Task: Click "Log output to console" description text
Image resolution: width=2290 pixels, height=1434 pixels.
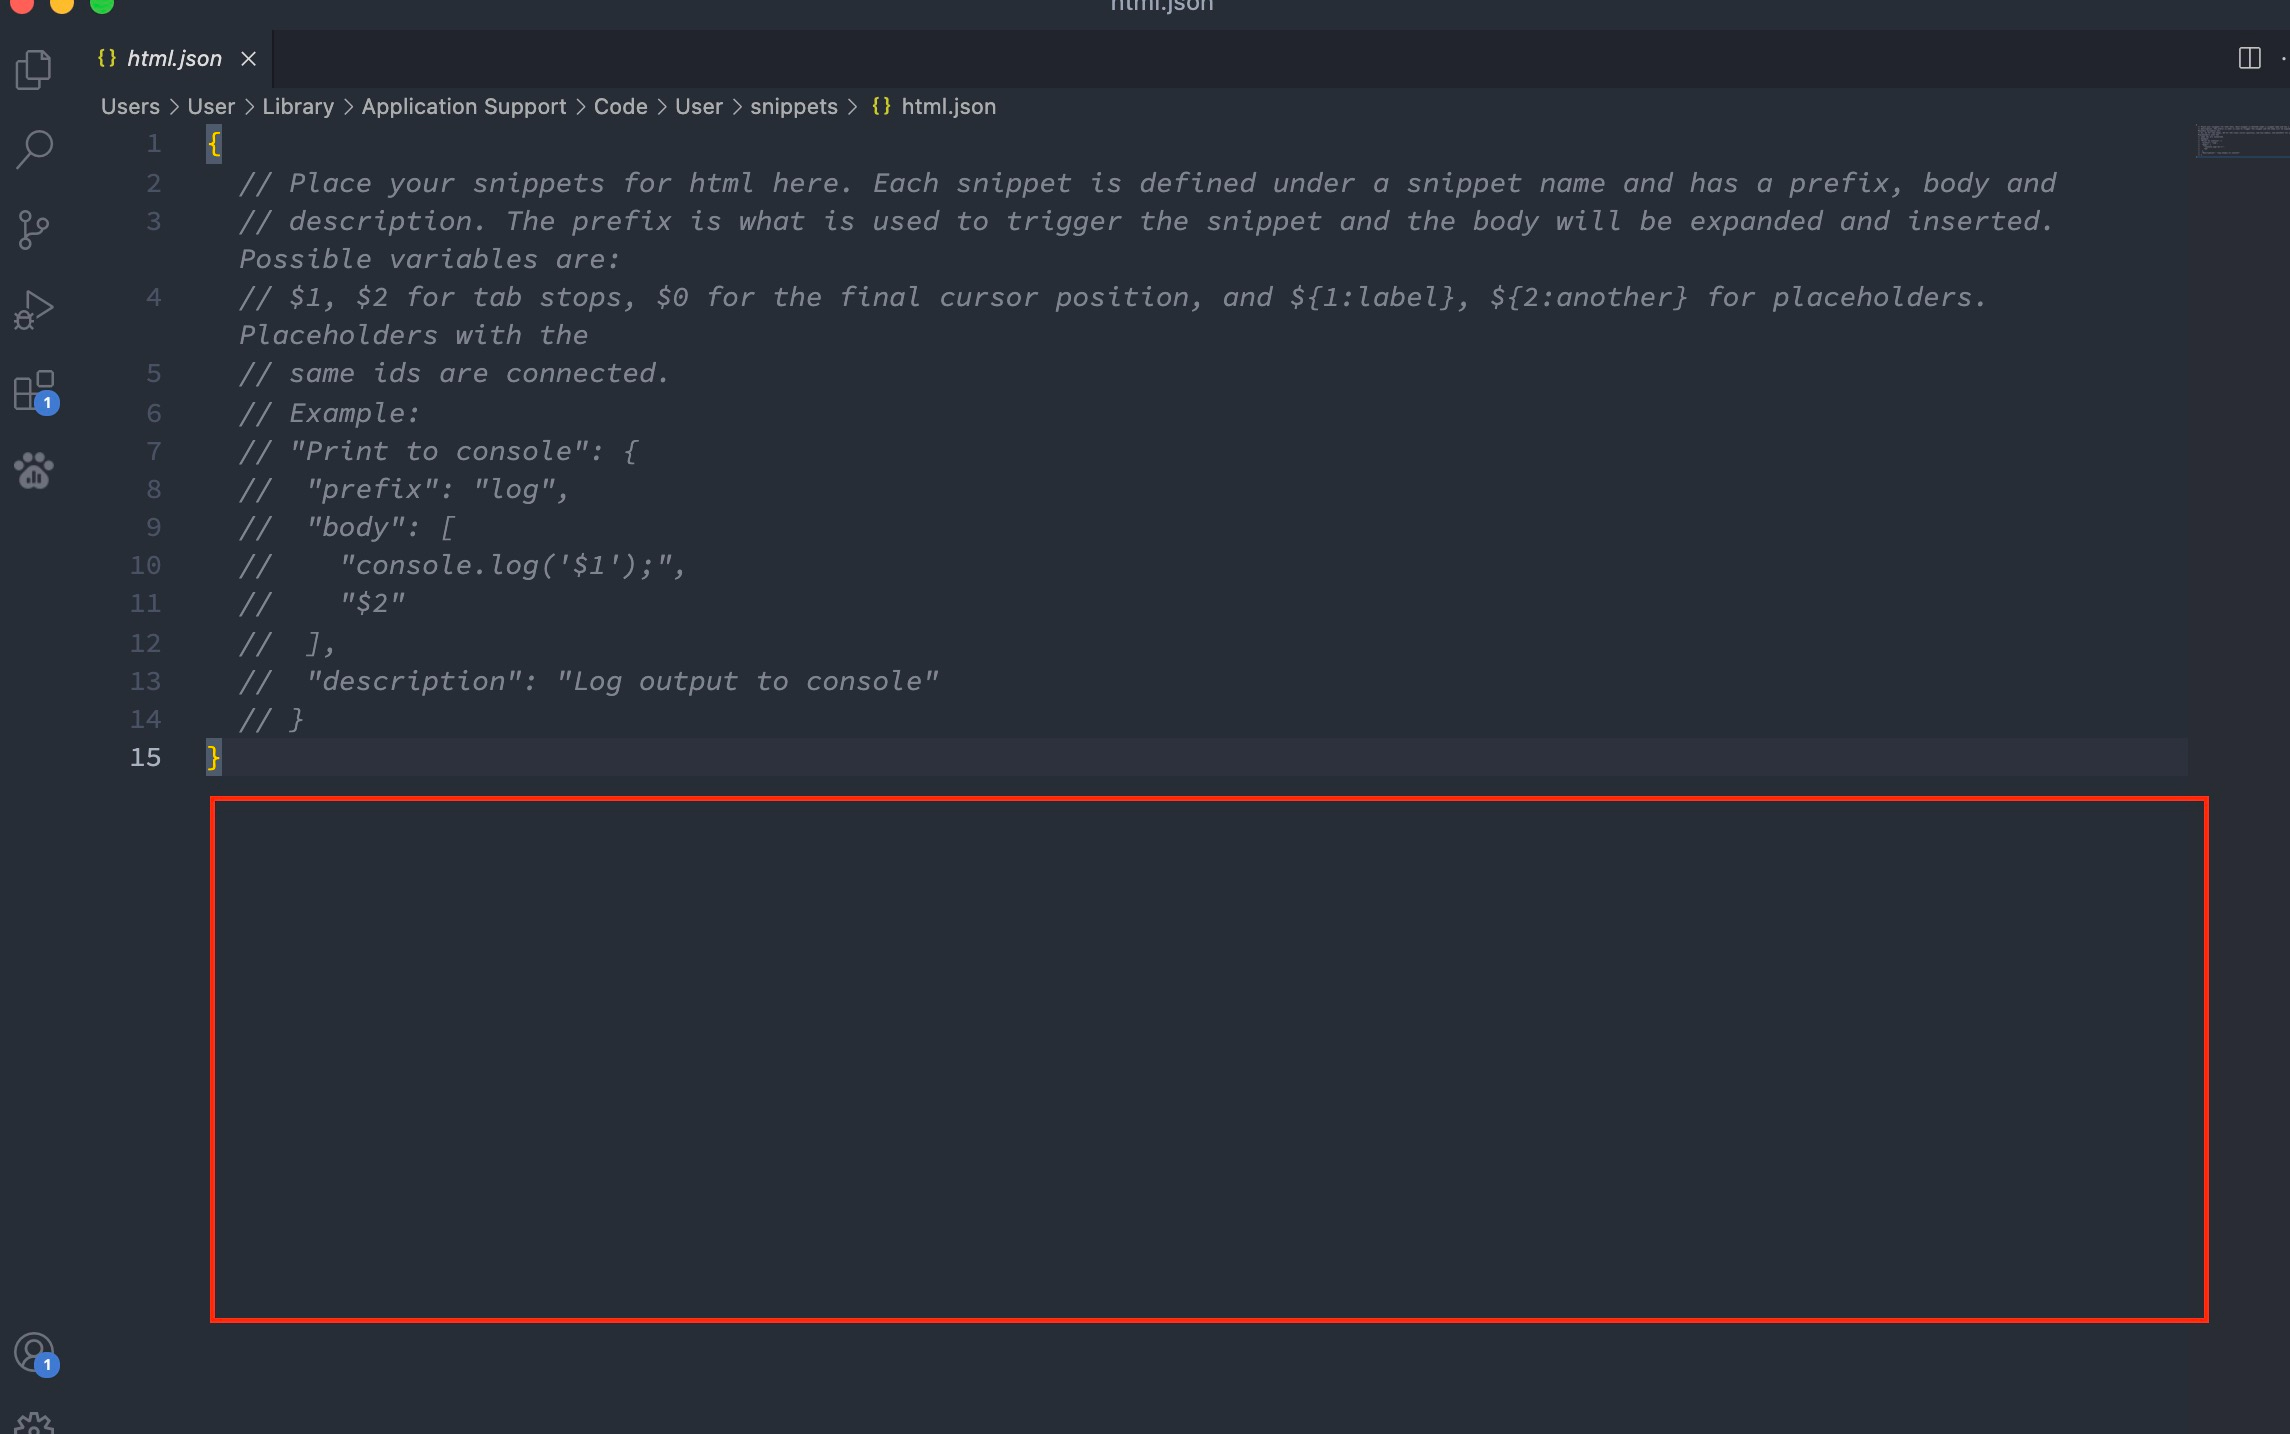Action: 747,681
